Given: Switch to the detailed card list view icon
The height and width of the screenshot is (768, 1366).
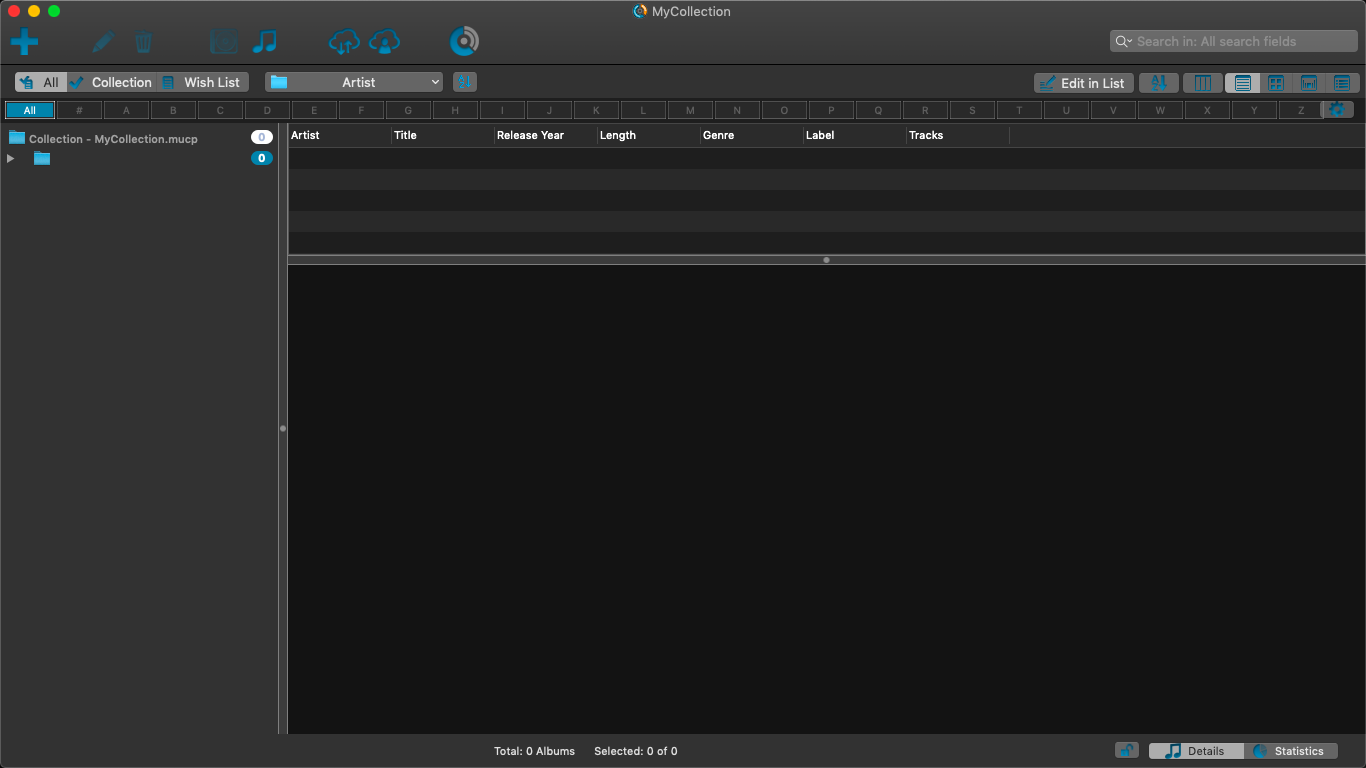Looking at the screenshot, I should [x=1342, y=83].
